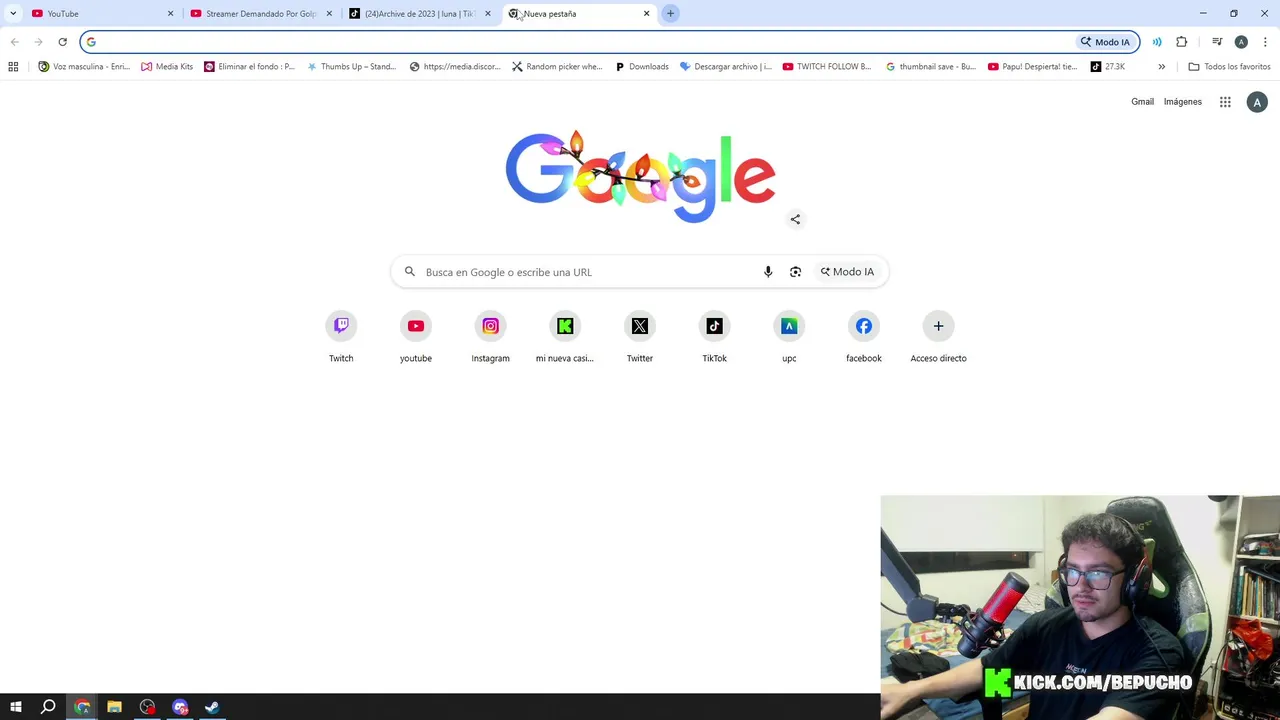The height and width of the screenshot is (720, 1280).
Task: Switch to Streamer Demandado Por Golp tab
Action: (x=262, y=14)
